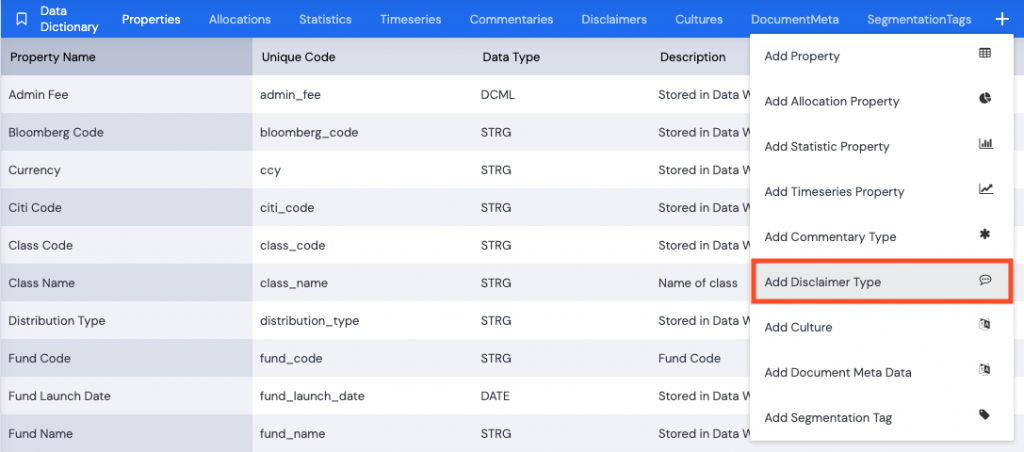This screenshot has height=452, width=1024.
Task: Click the bar chart icon for Statistic Property
Action: point(985,144)
